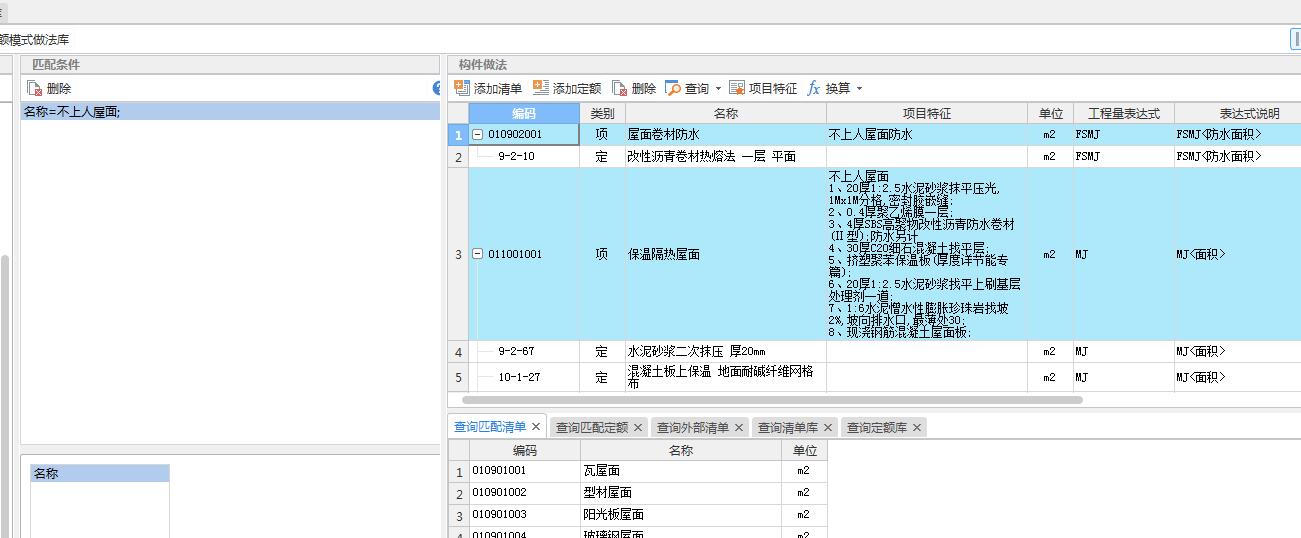This screenshot has height=538, width=1301.
Task: Click the 添加清单 add-list icon
Action: [462, 88]
